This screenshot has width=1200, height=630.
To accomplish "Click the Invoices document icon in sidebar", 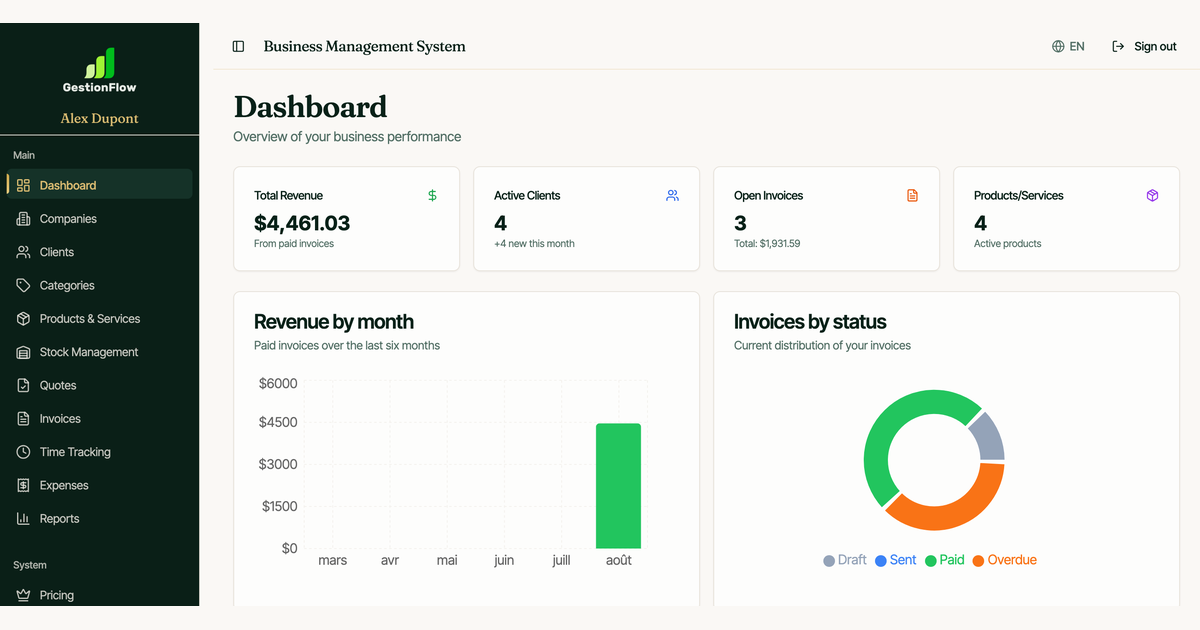I will [x=24, y=419].
